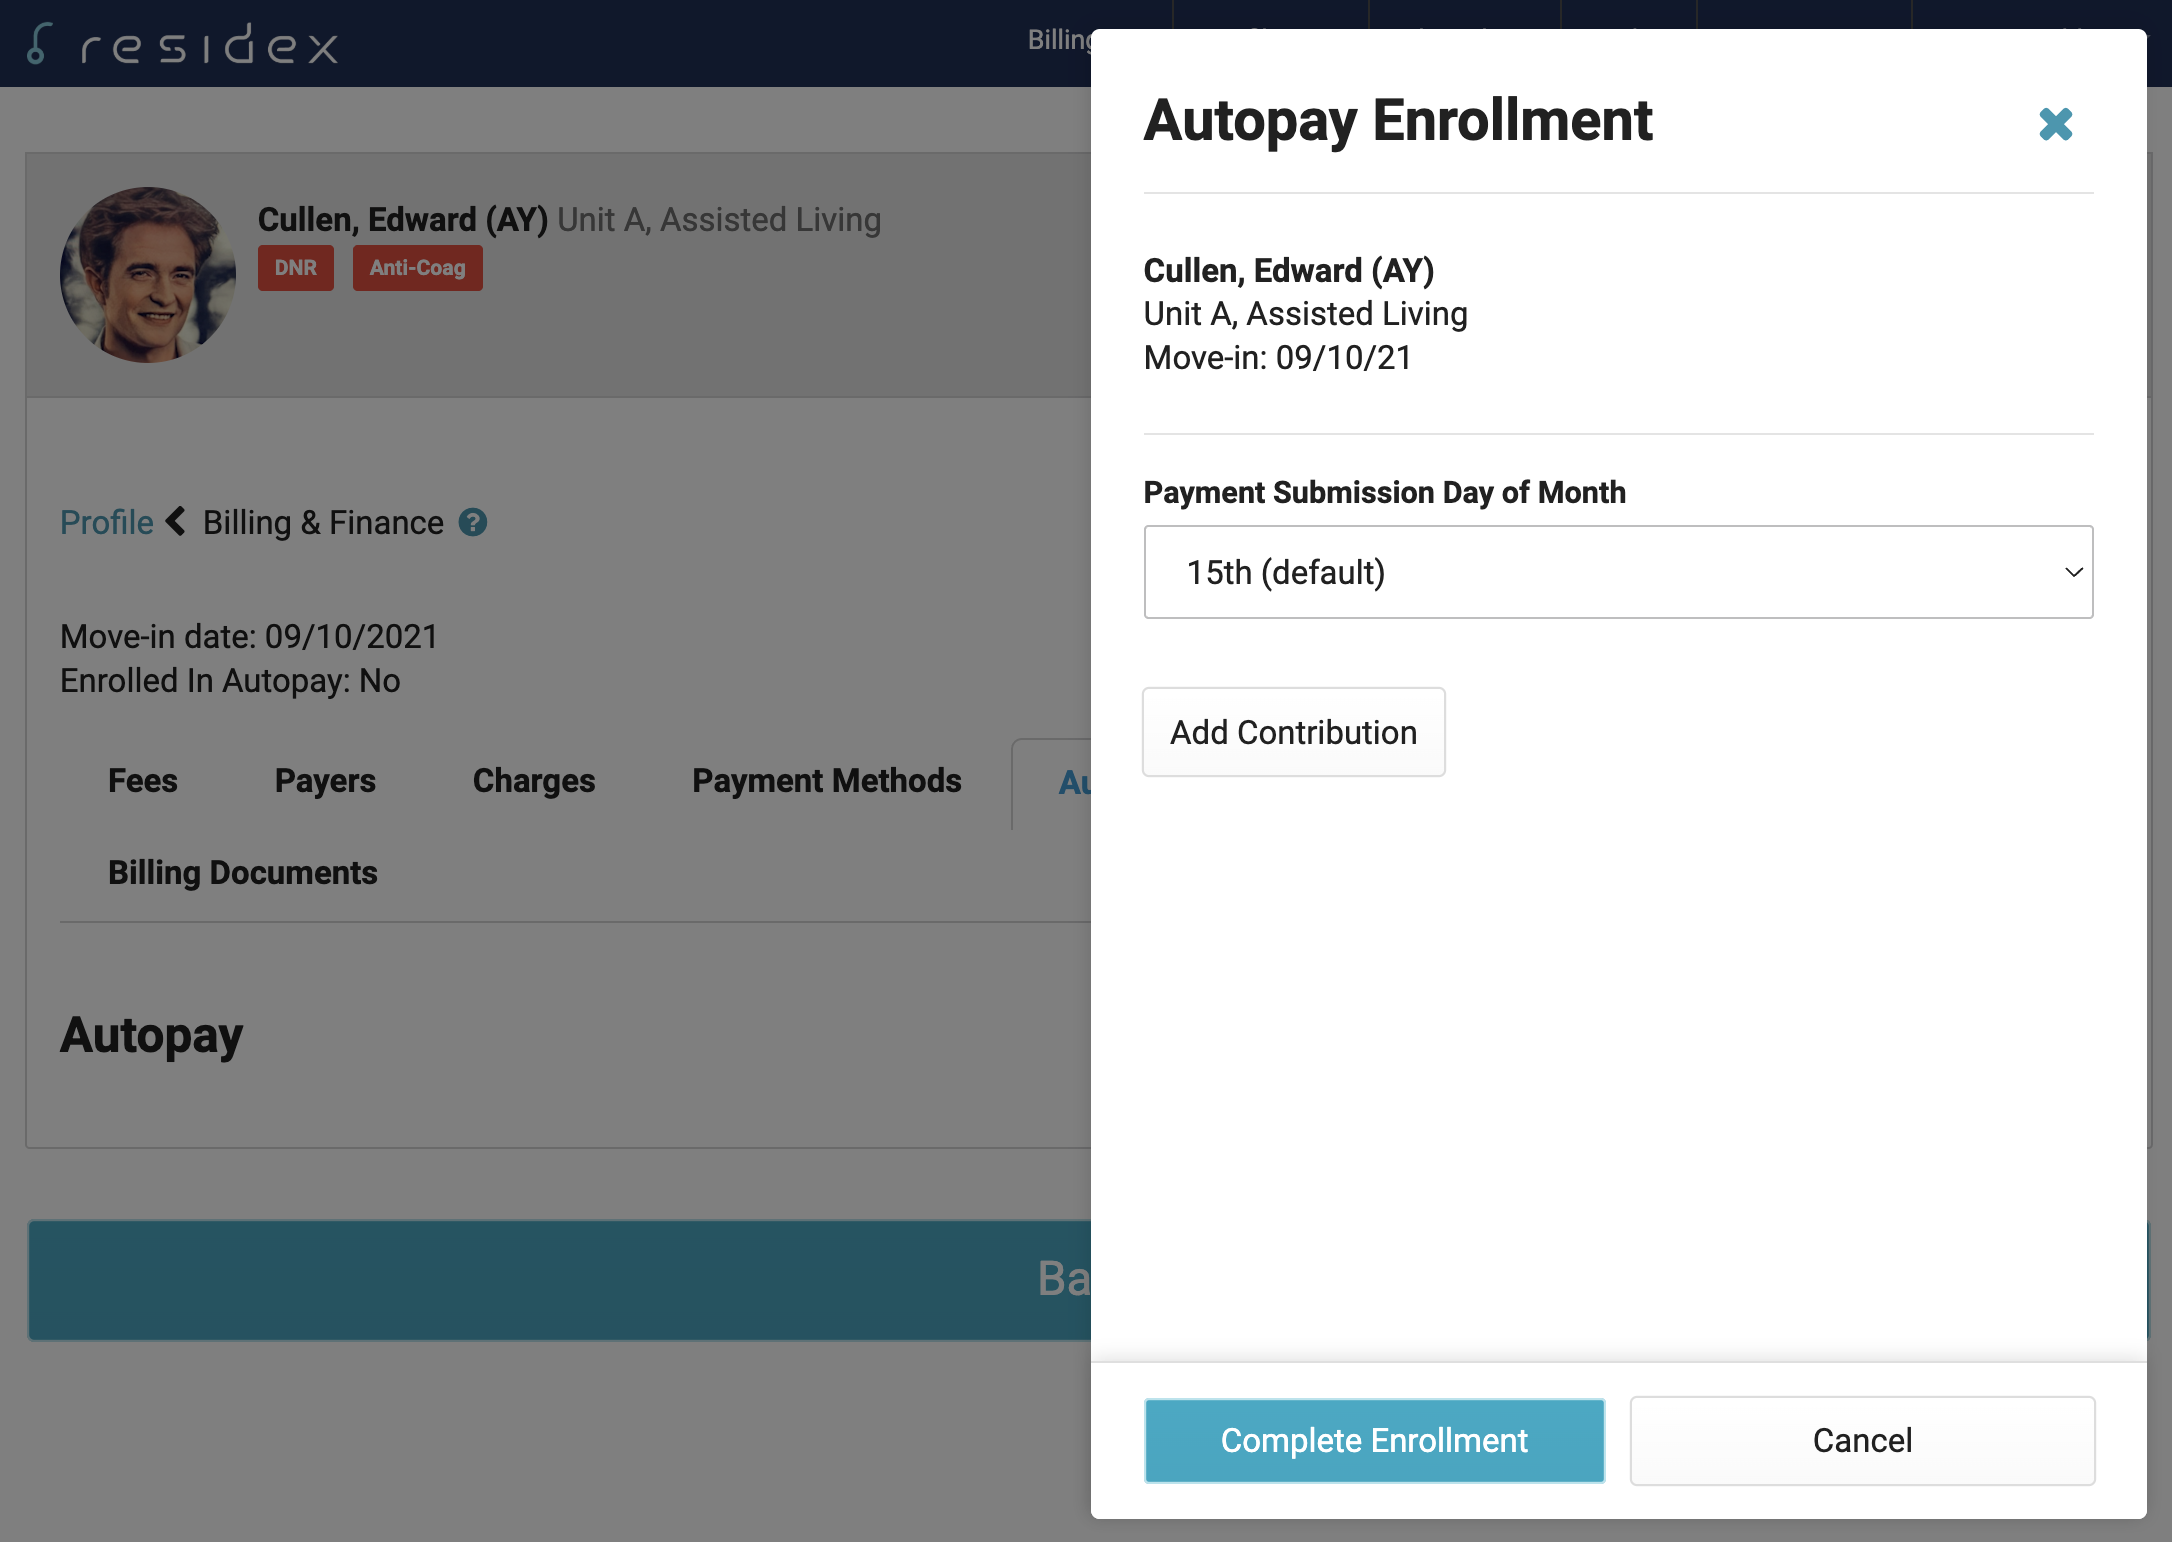This screenshot has height=1542, width=2172.
Task: Open the Profile link
Action: (x=106, y=522)
